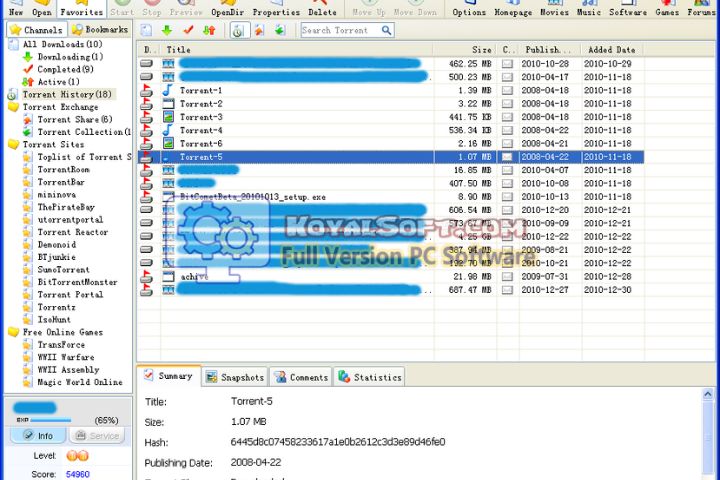Image resolution: width=720 pixels, height=480 pixels.
Task: Click the red checkmark completed filter icon
Action: pyautogui.click(x=188, y=30)
